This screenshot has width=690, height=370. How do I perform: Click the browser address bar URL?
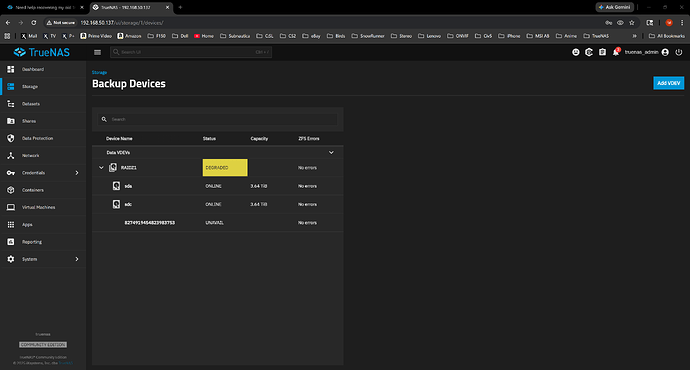pos(122,22)
